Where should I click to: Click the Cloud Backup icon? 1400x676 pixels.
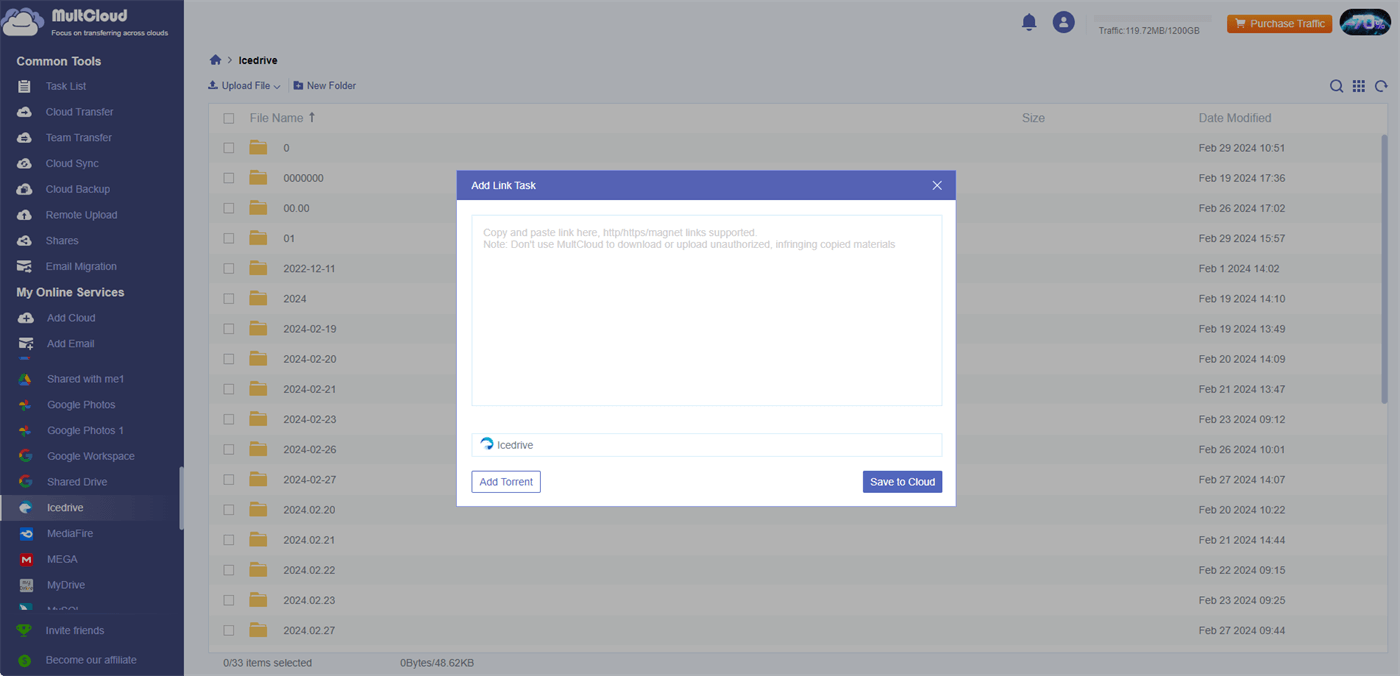coord(25,189)
